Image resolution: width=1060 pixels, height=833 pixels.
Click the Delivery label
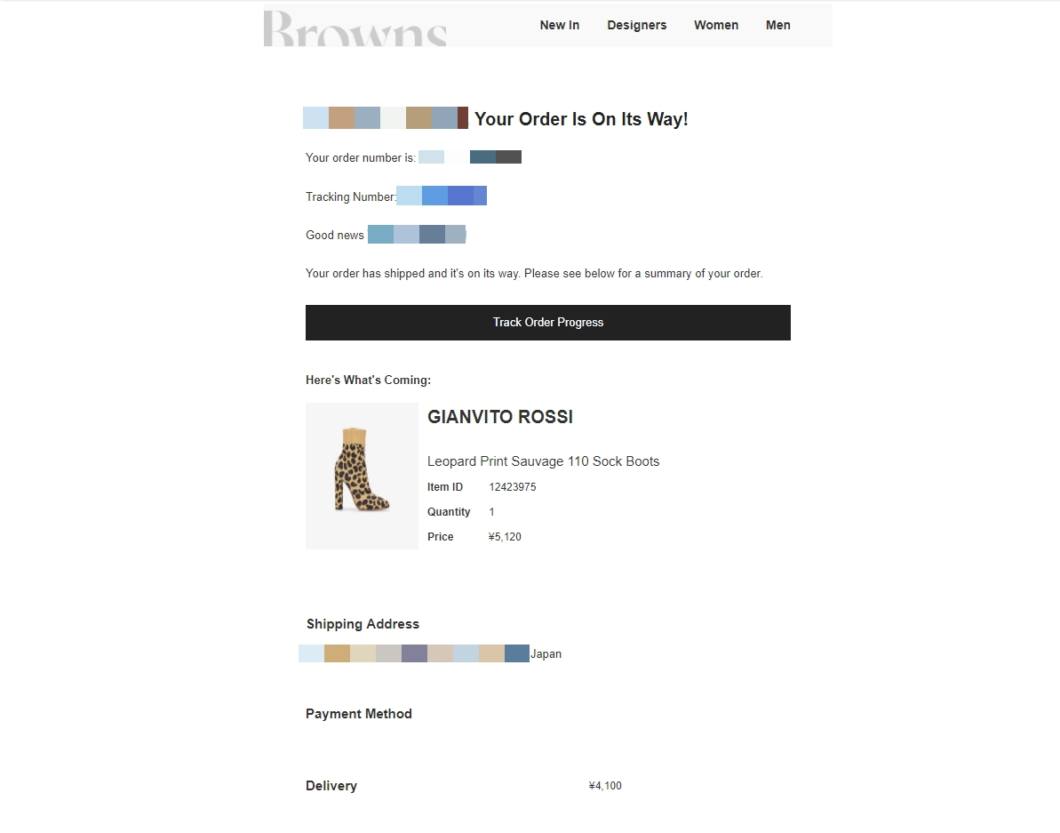pos(331,786)
